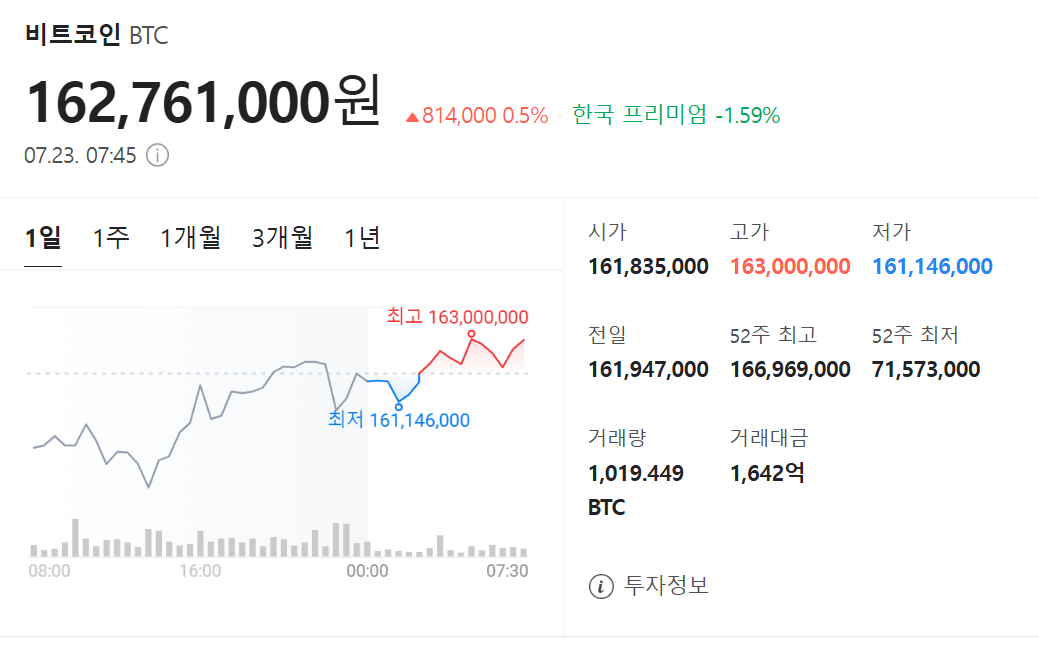Image resolution: width=1039 pixels, height=667 pixels.
Task: Click the 저가 value 161,146,000
Action: [931, 266]
